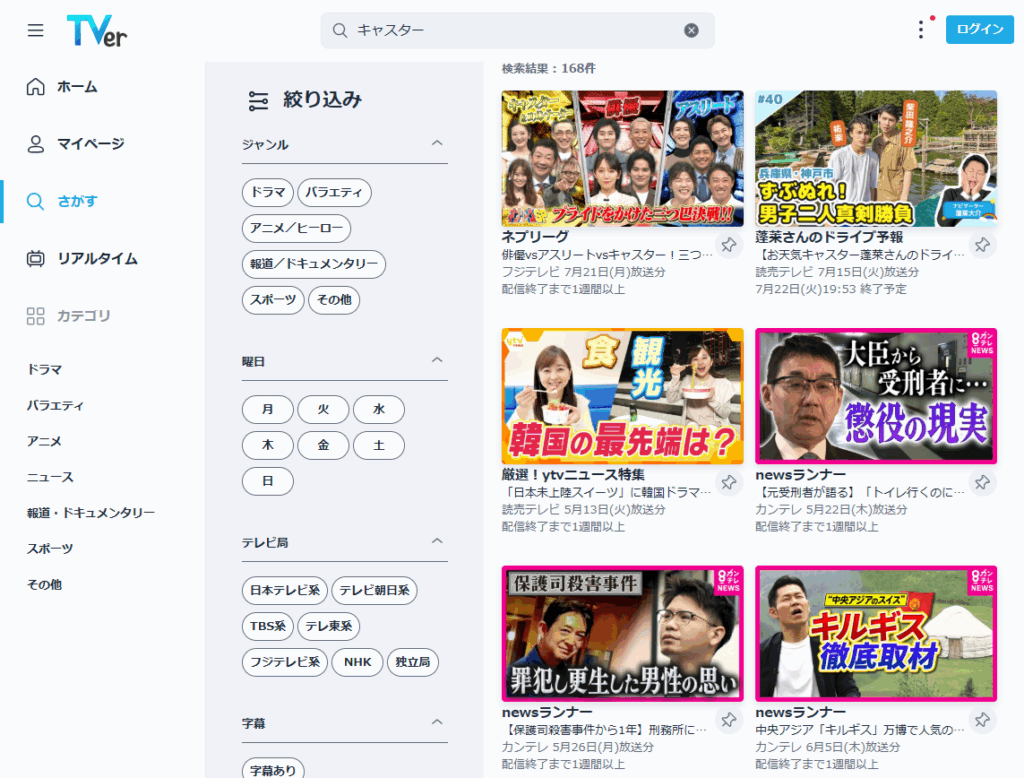Click the ログイン button
The image size is (1024, 778).
click(980, 29)
